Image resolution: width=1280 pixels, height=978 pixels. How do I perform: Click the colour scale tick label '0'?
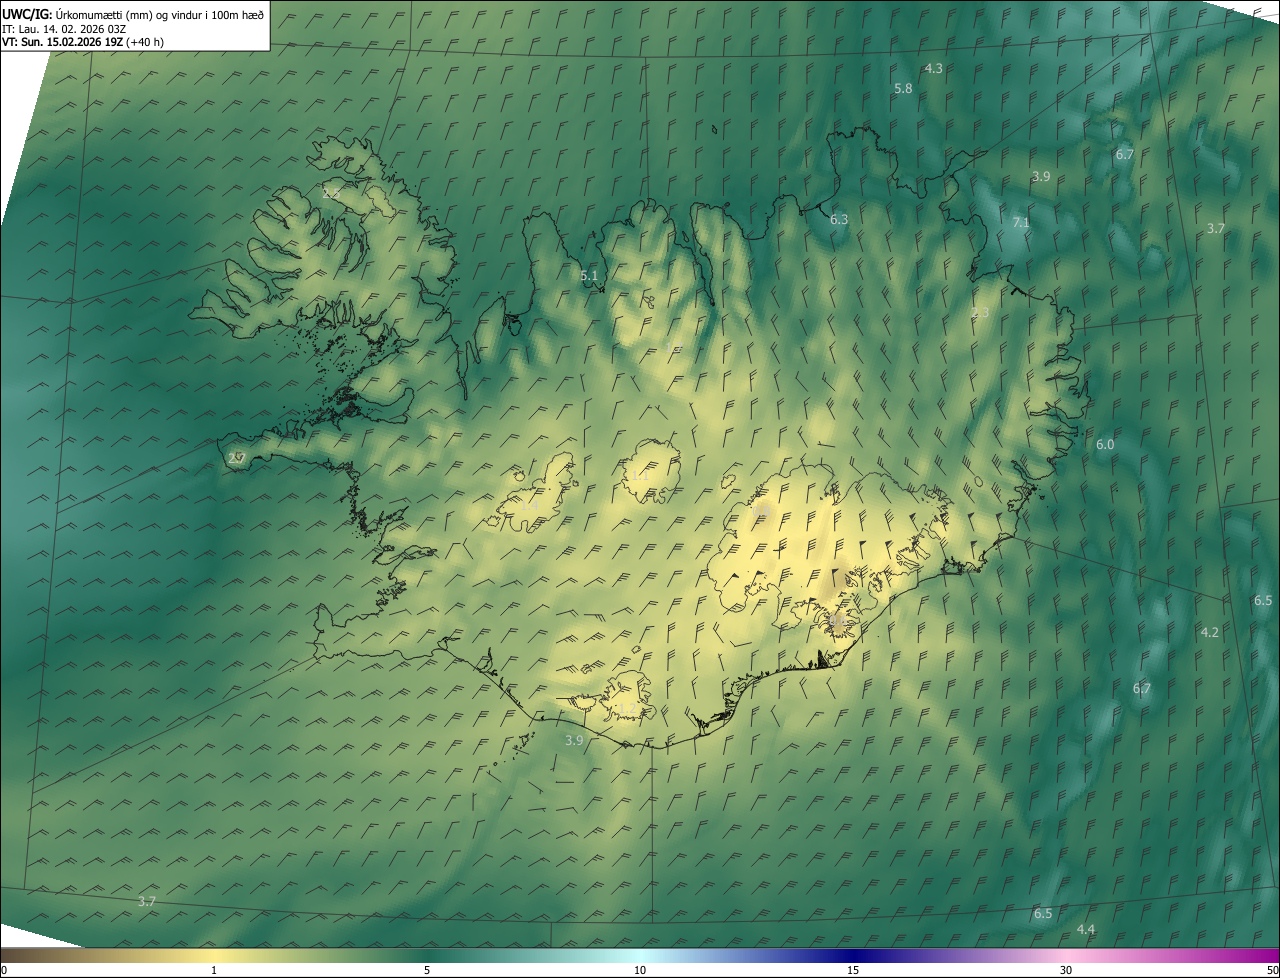(4, 971)
